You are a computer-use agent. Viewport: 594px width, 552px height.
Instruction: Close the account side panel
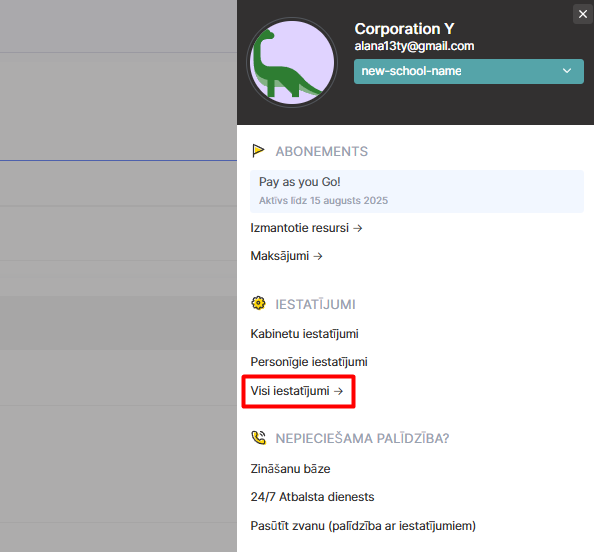(583, 14)
